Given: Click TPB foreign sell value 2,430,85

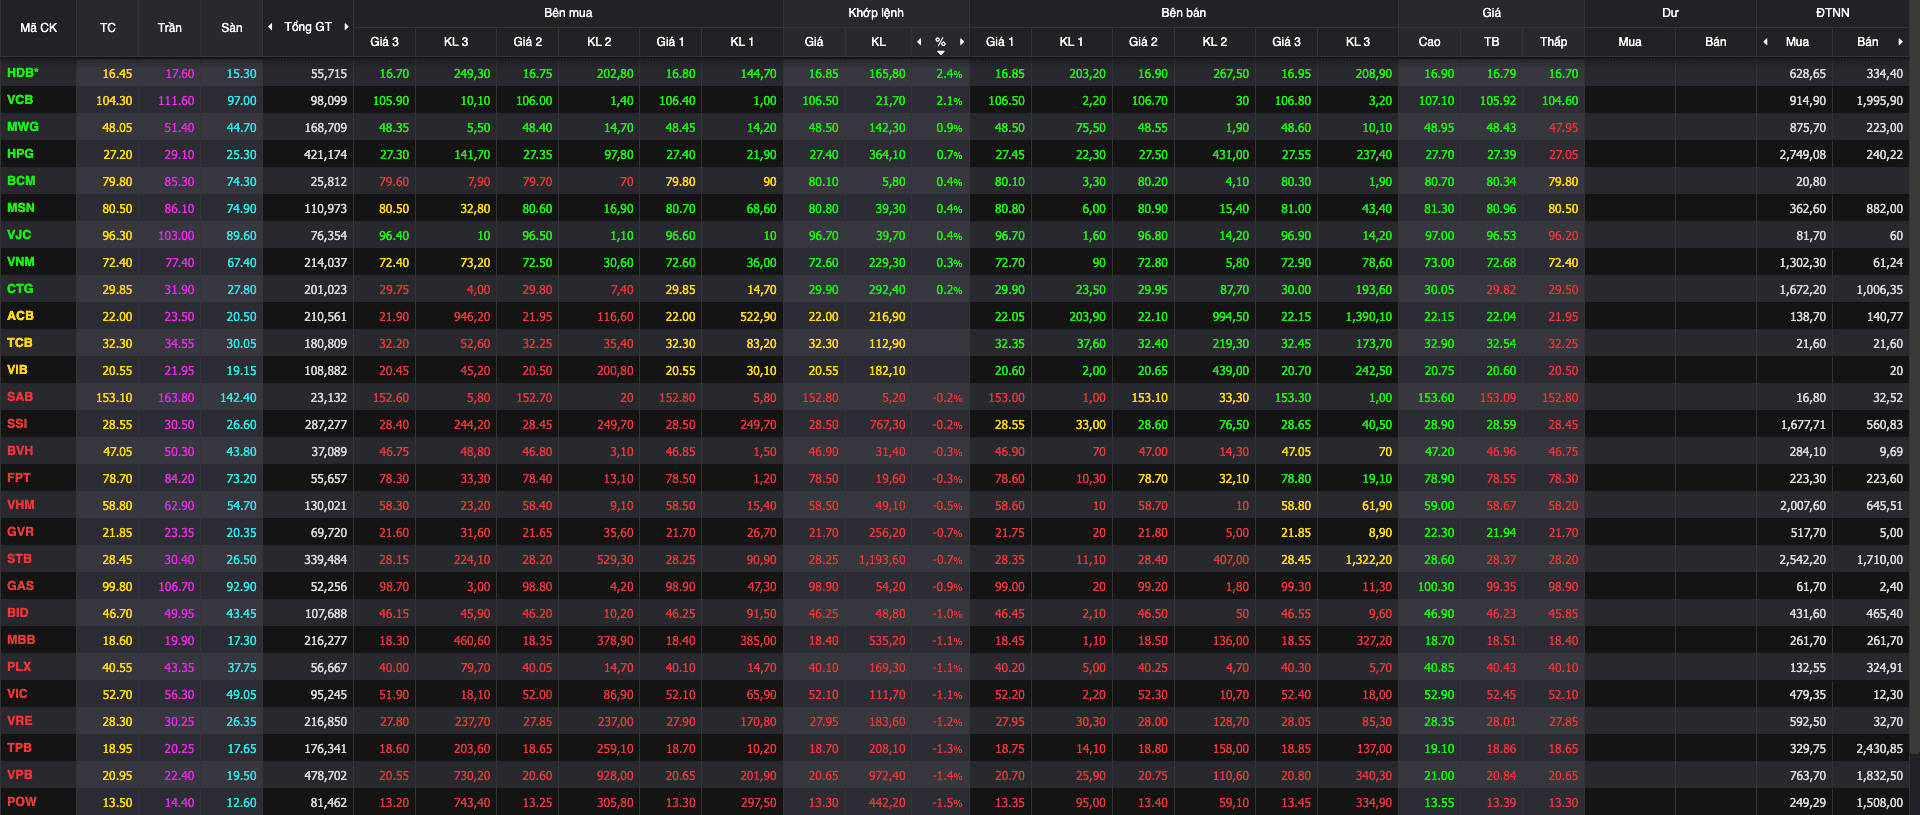Looking at the screenshot, I should pos(1879,749).
